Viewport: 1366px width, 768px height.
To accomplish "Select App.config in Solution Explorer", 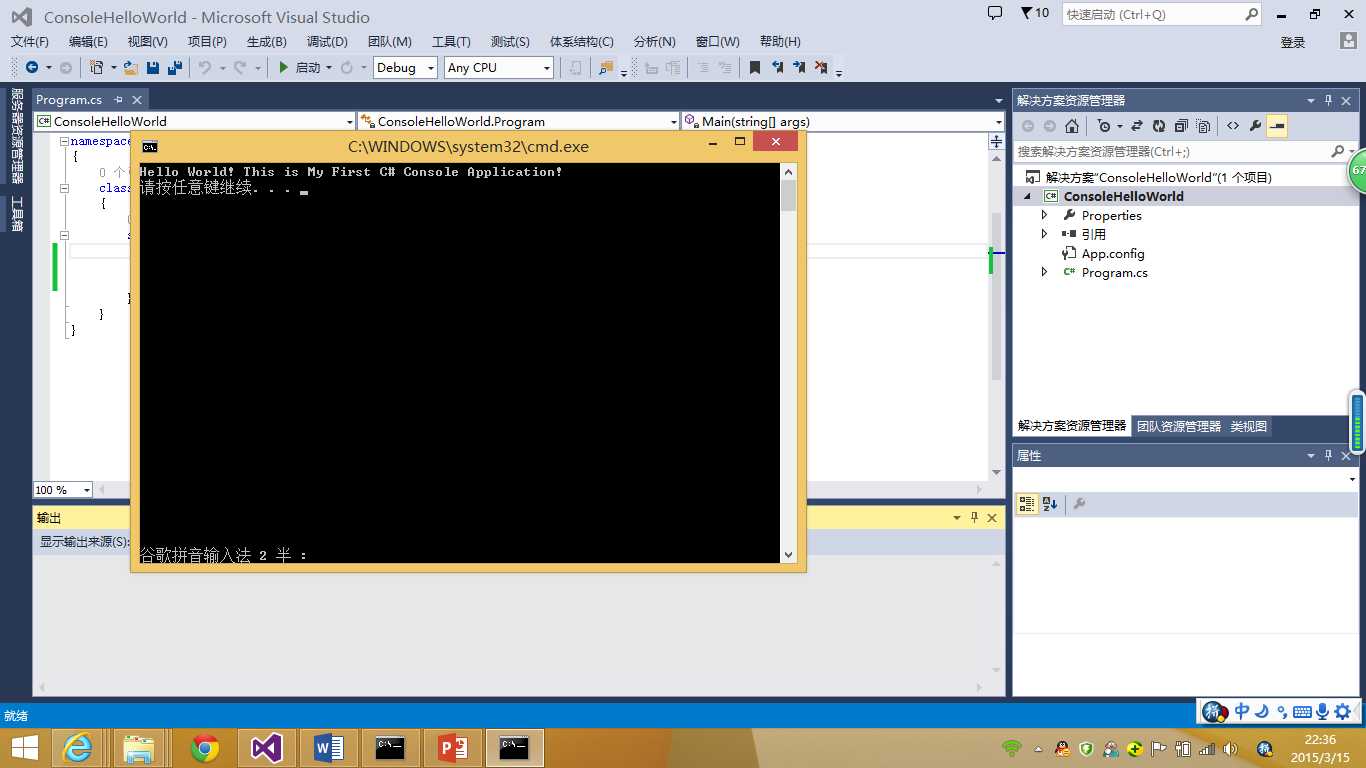I will click(1112, 253).
